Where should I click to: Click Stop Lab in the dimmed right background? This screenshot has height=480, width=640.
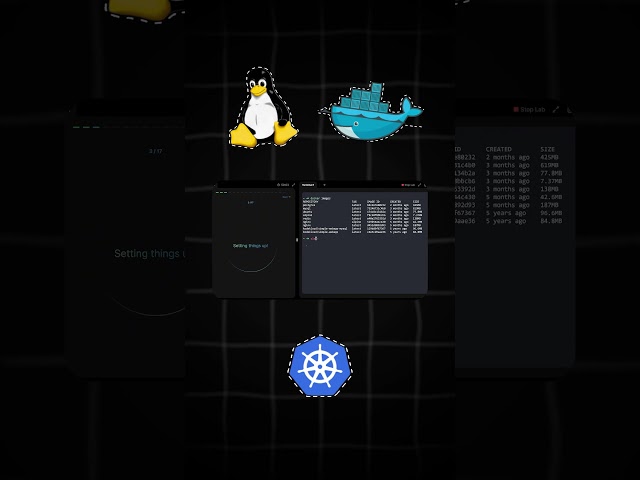point(529,109)
